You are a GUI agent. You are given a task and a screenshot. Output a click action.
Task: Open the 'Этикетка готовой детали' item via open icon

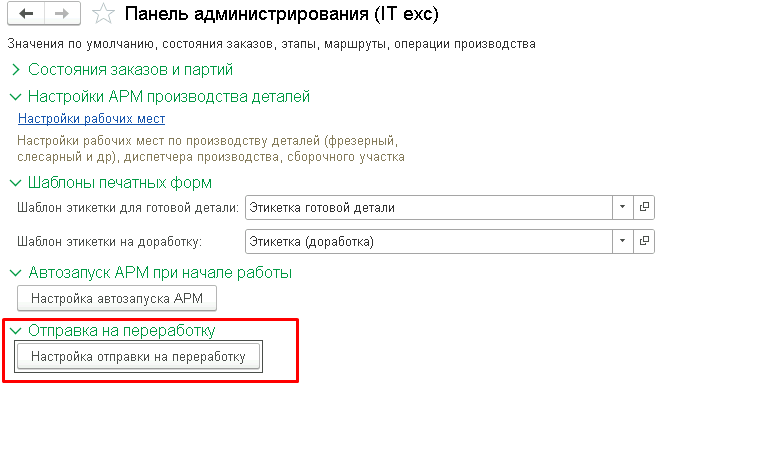[x=645, y=207]
